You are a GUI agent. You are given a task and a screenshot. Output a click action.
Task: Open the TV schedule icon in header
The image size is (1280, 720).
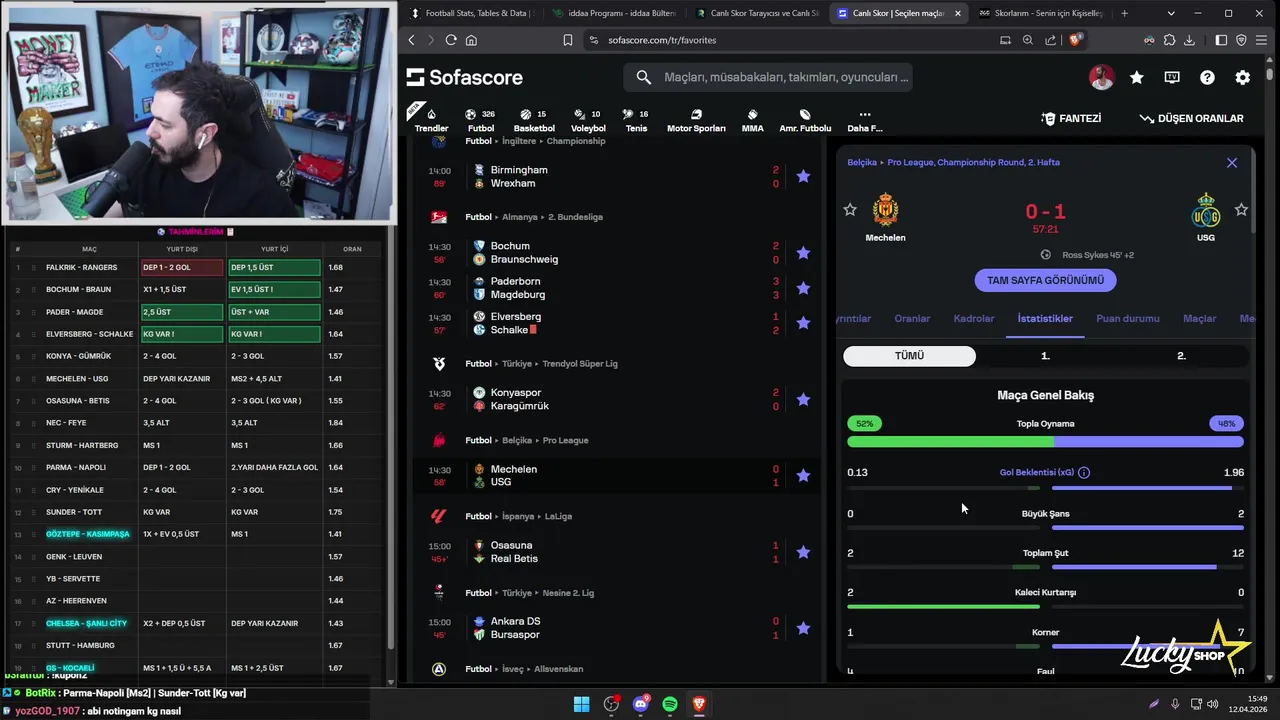pos(1172,77)
